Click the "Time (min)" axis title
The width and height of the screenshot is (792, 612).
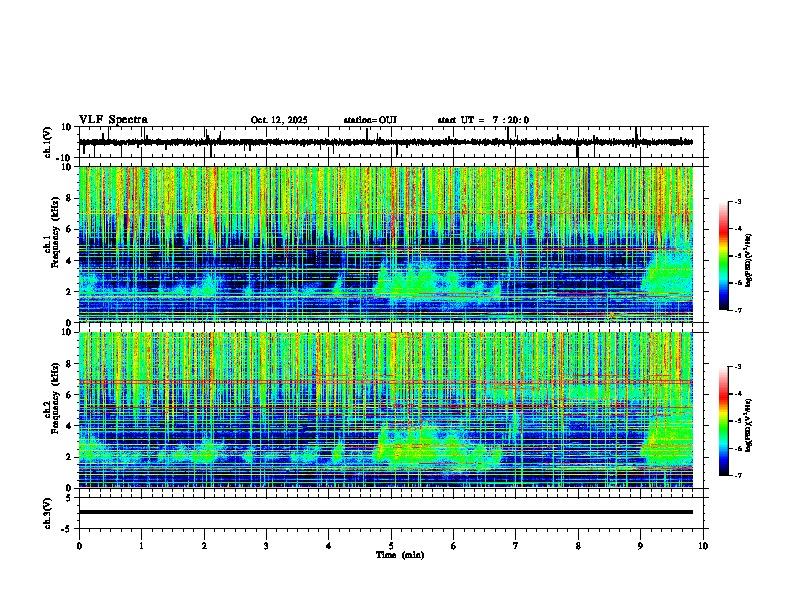tap(400, 555)
